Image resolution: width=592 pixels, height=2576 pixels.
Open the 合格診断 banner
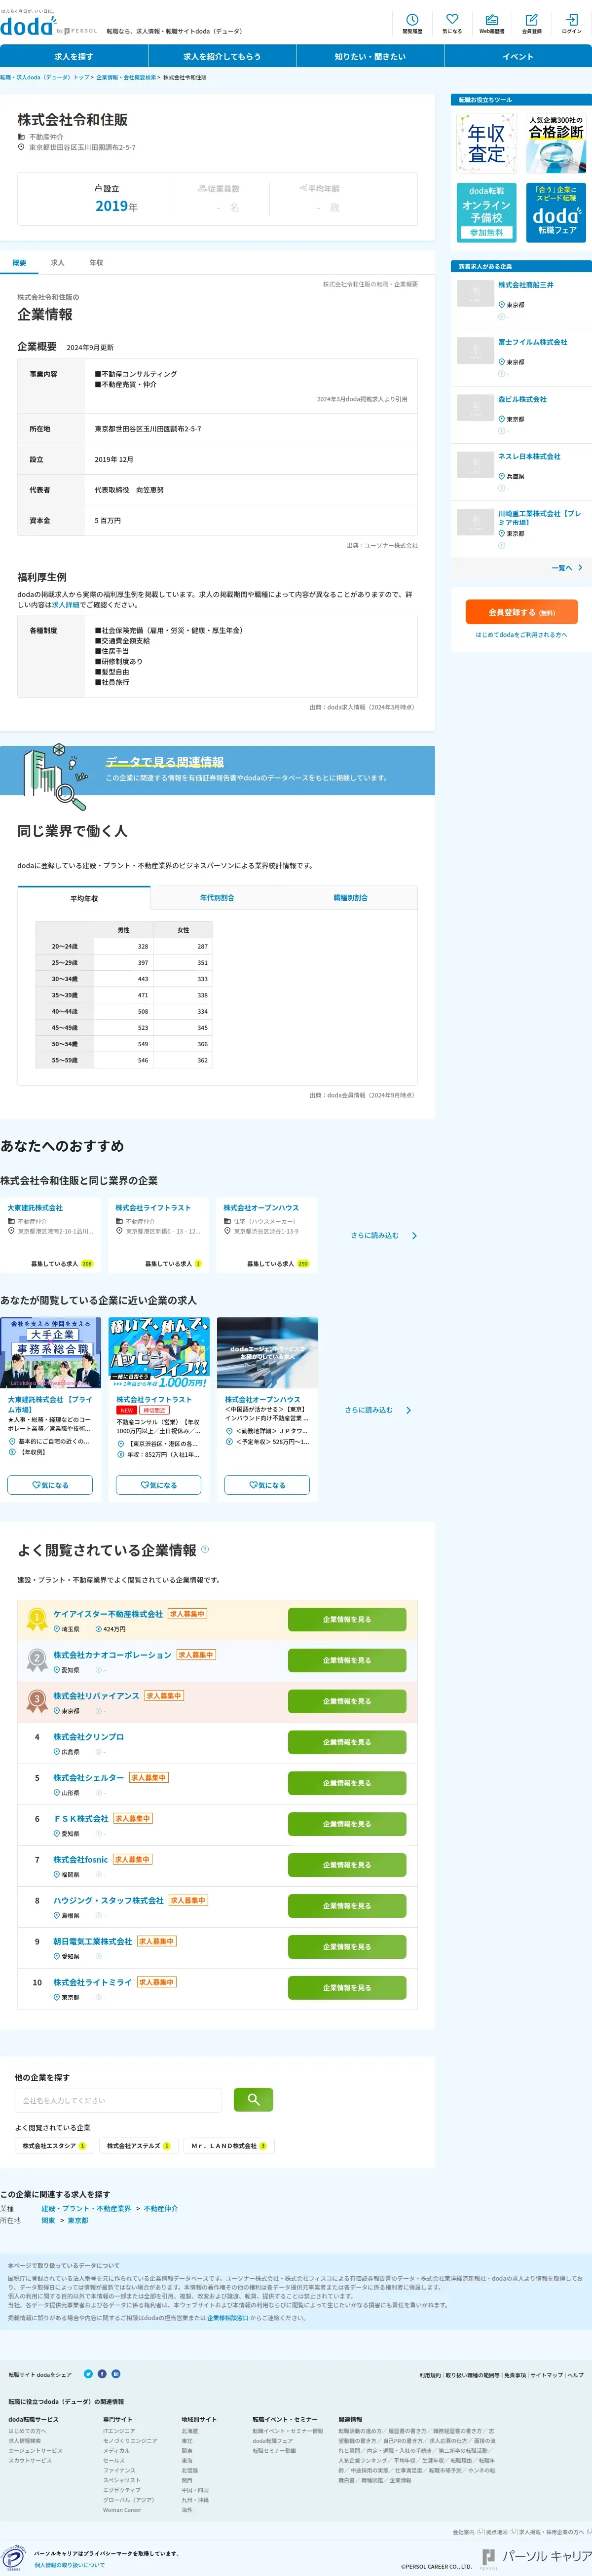pyautogui.click(x=556, y=143)
